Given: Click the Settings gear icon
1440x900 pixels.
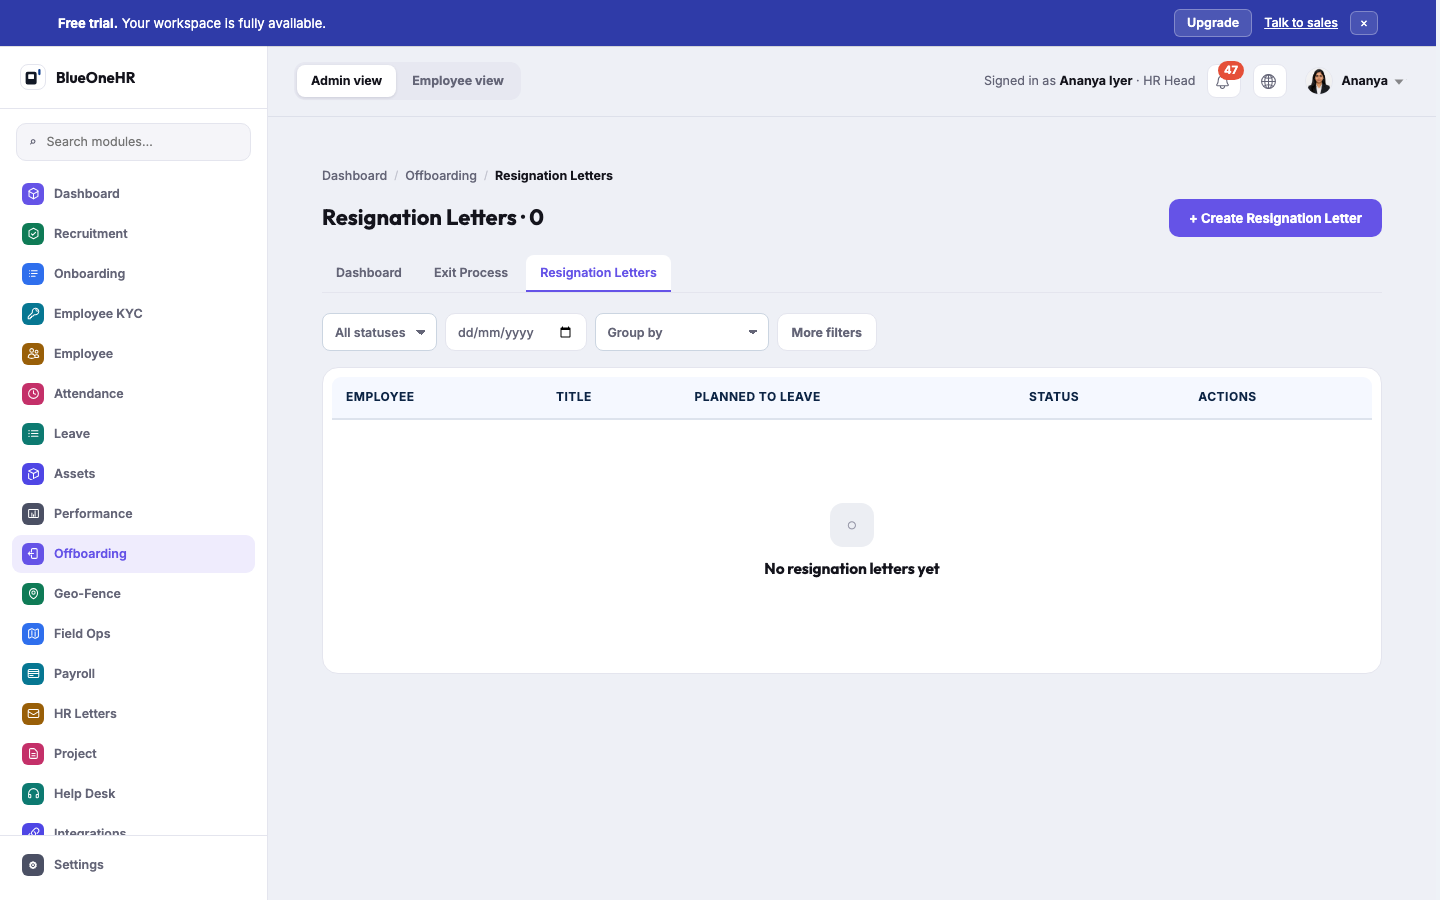Looking at the screenshot, I should 33,865.
